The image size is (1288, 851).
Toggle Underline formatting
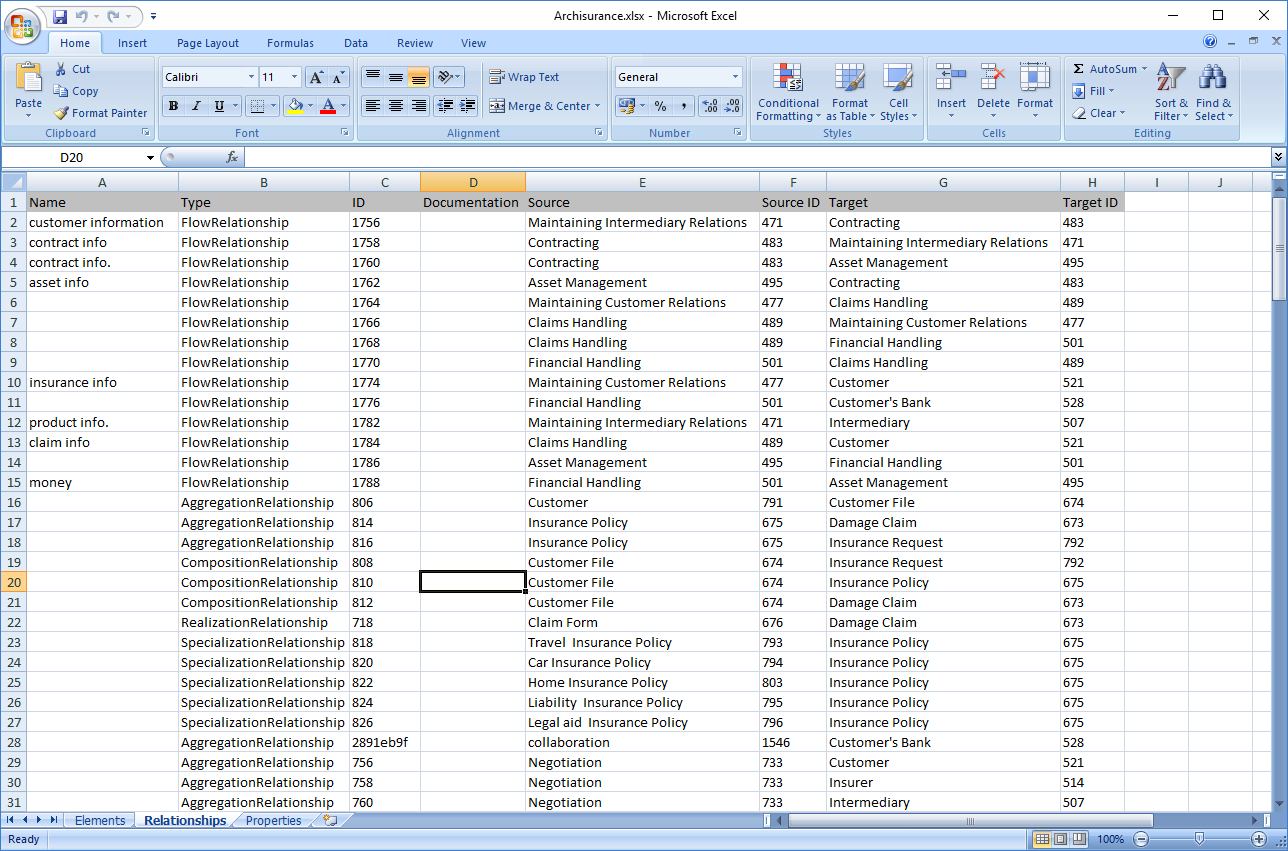(x=219, y=106)
